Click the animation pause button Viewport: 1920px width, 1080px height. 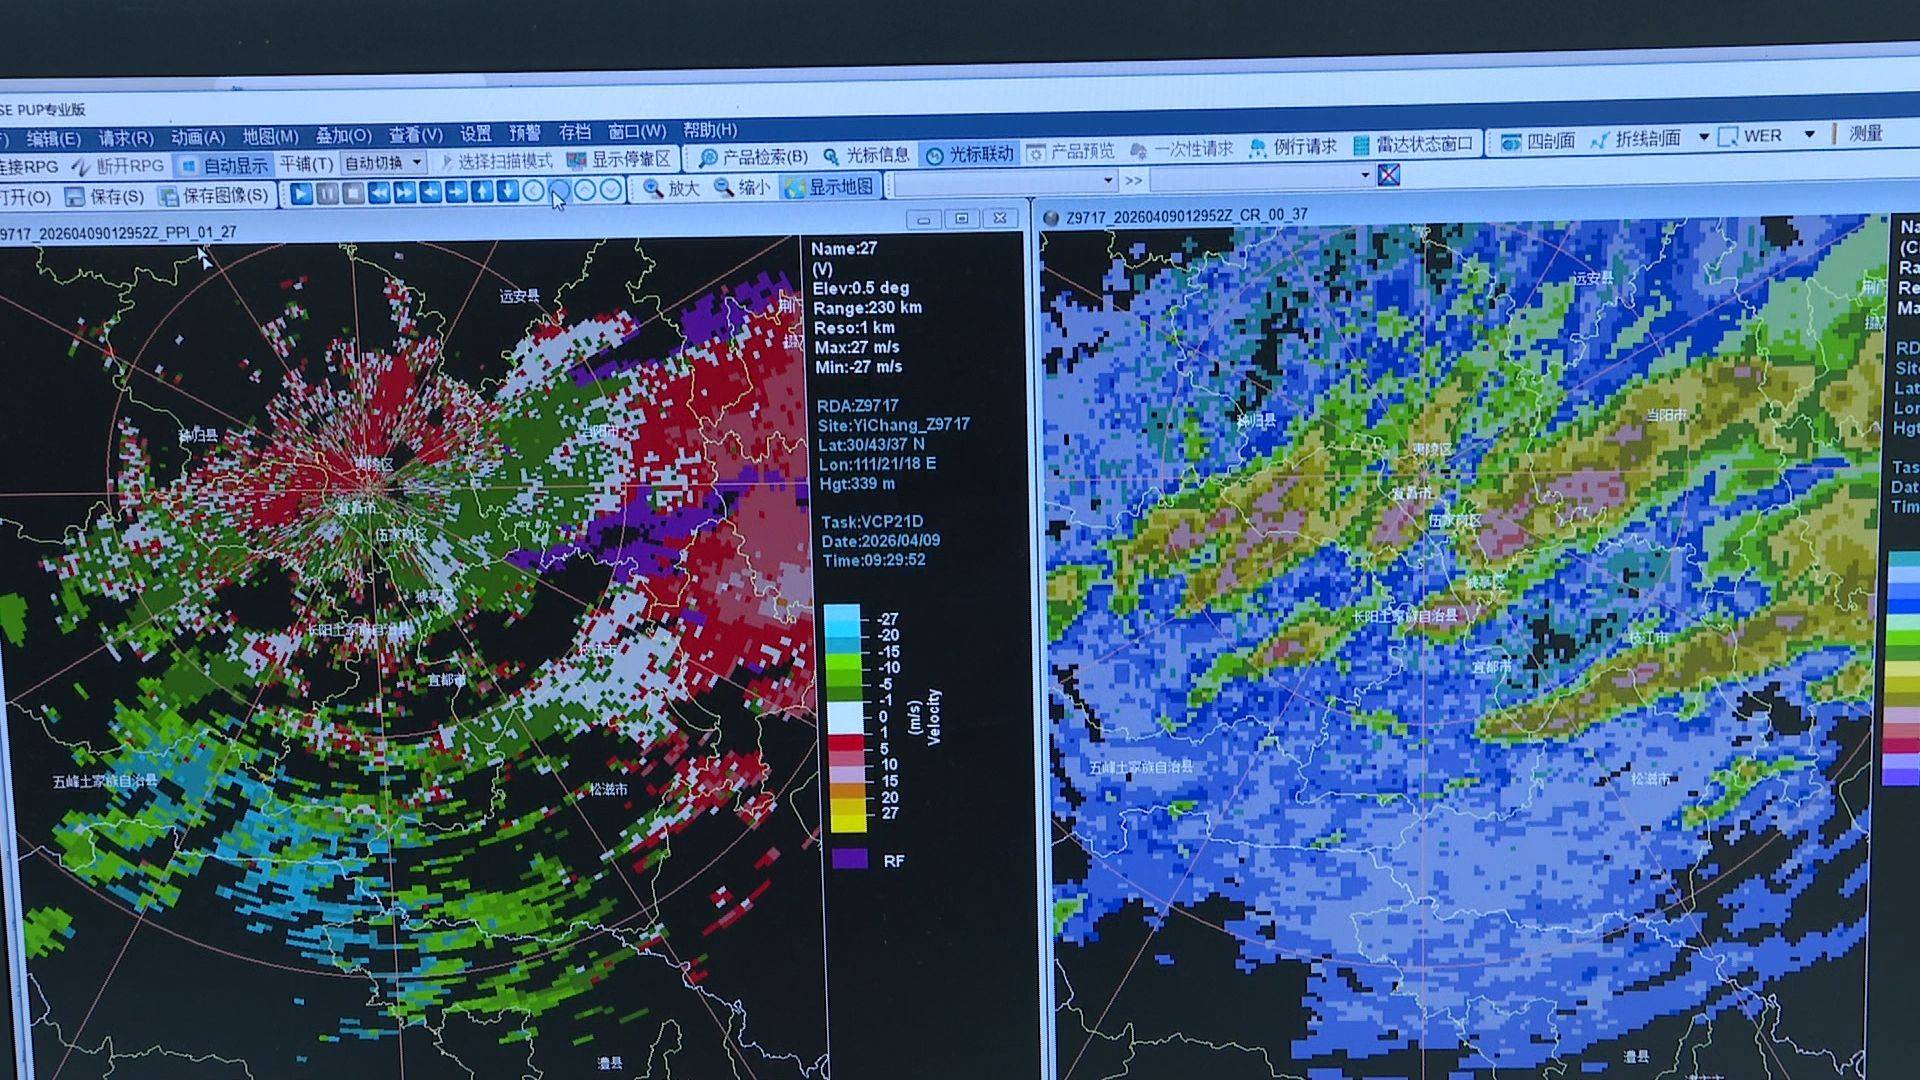(x=327, y=194)
